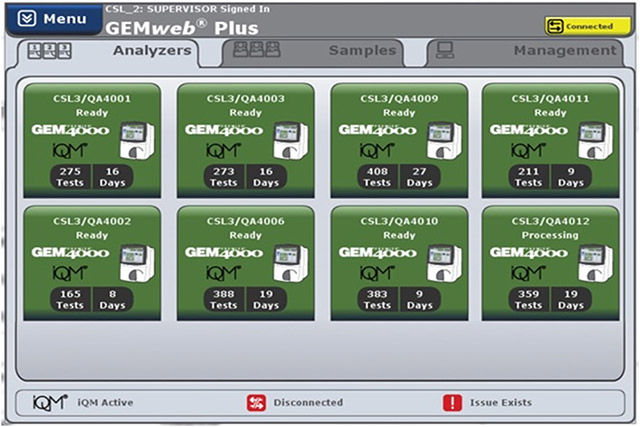The width and height of the screenshot is (640, 427).
Task: Click the iQM logo on QA4003 card
Action: point(224,150)
